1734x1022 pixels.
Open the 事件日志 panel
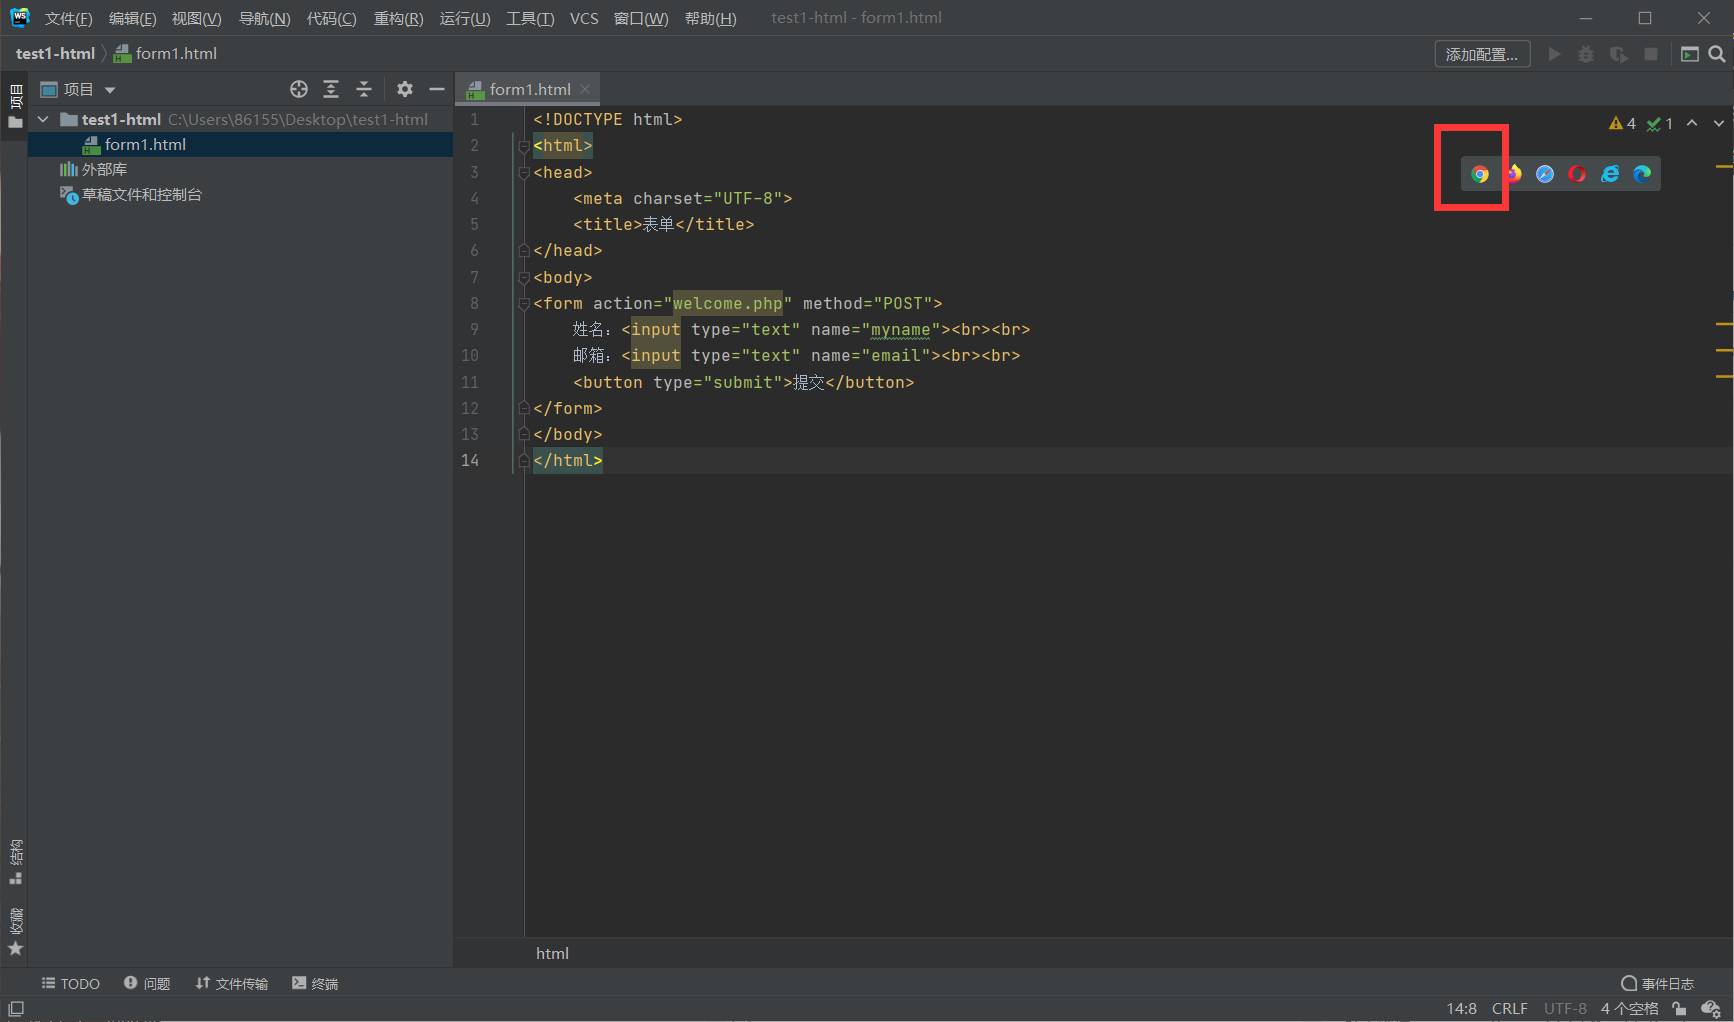point(1656,983)
